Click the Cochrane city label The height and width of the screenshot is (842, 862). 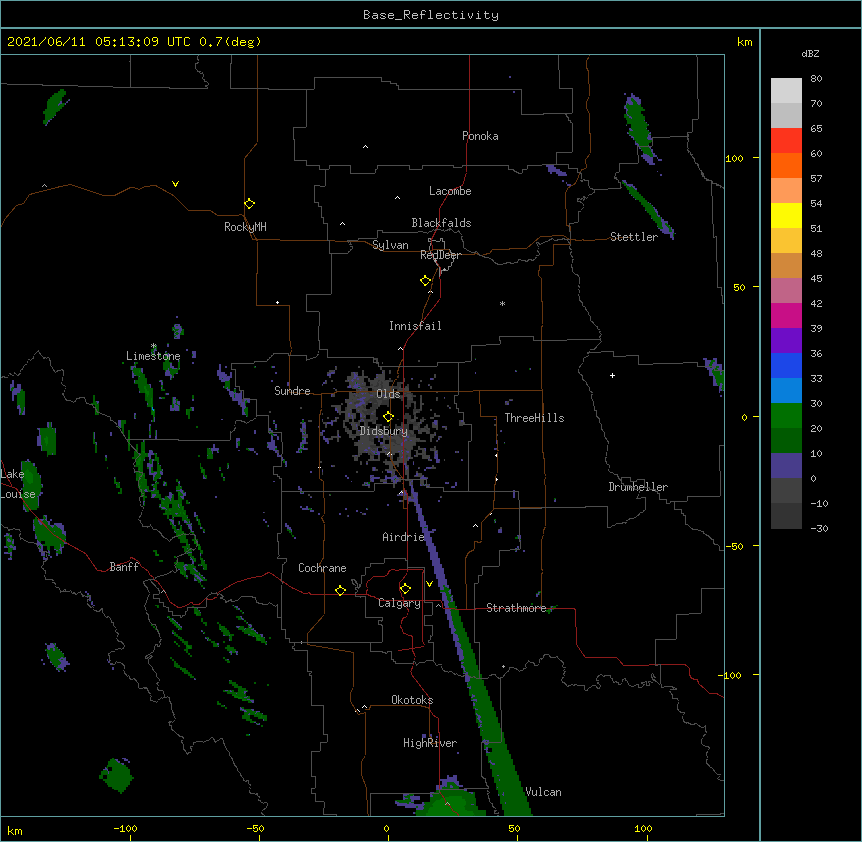tap(322, 568)
